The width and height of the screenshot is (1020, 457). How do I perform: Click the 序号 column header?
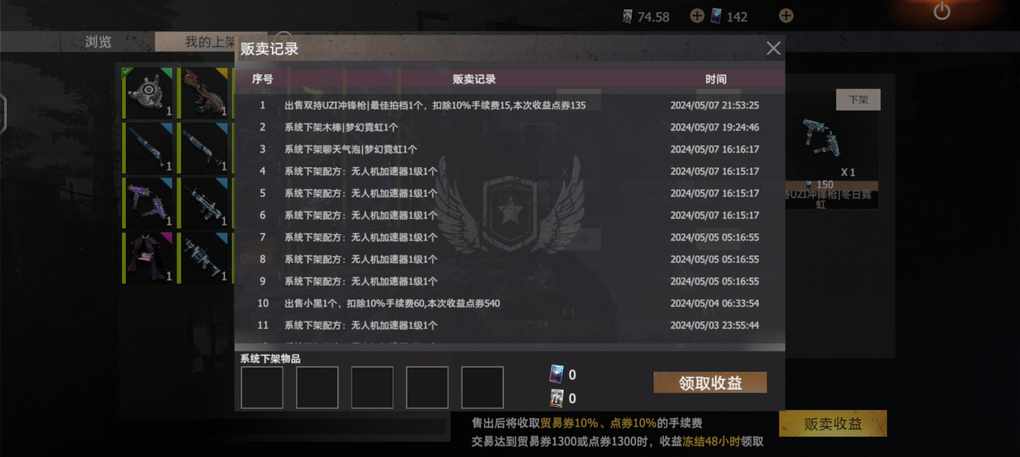(262, 79)
